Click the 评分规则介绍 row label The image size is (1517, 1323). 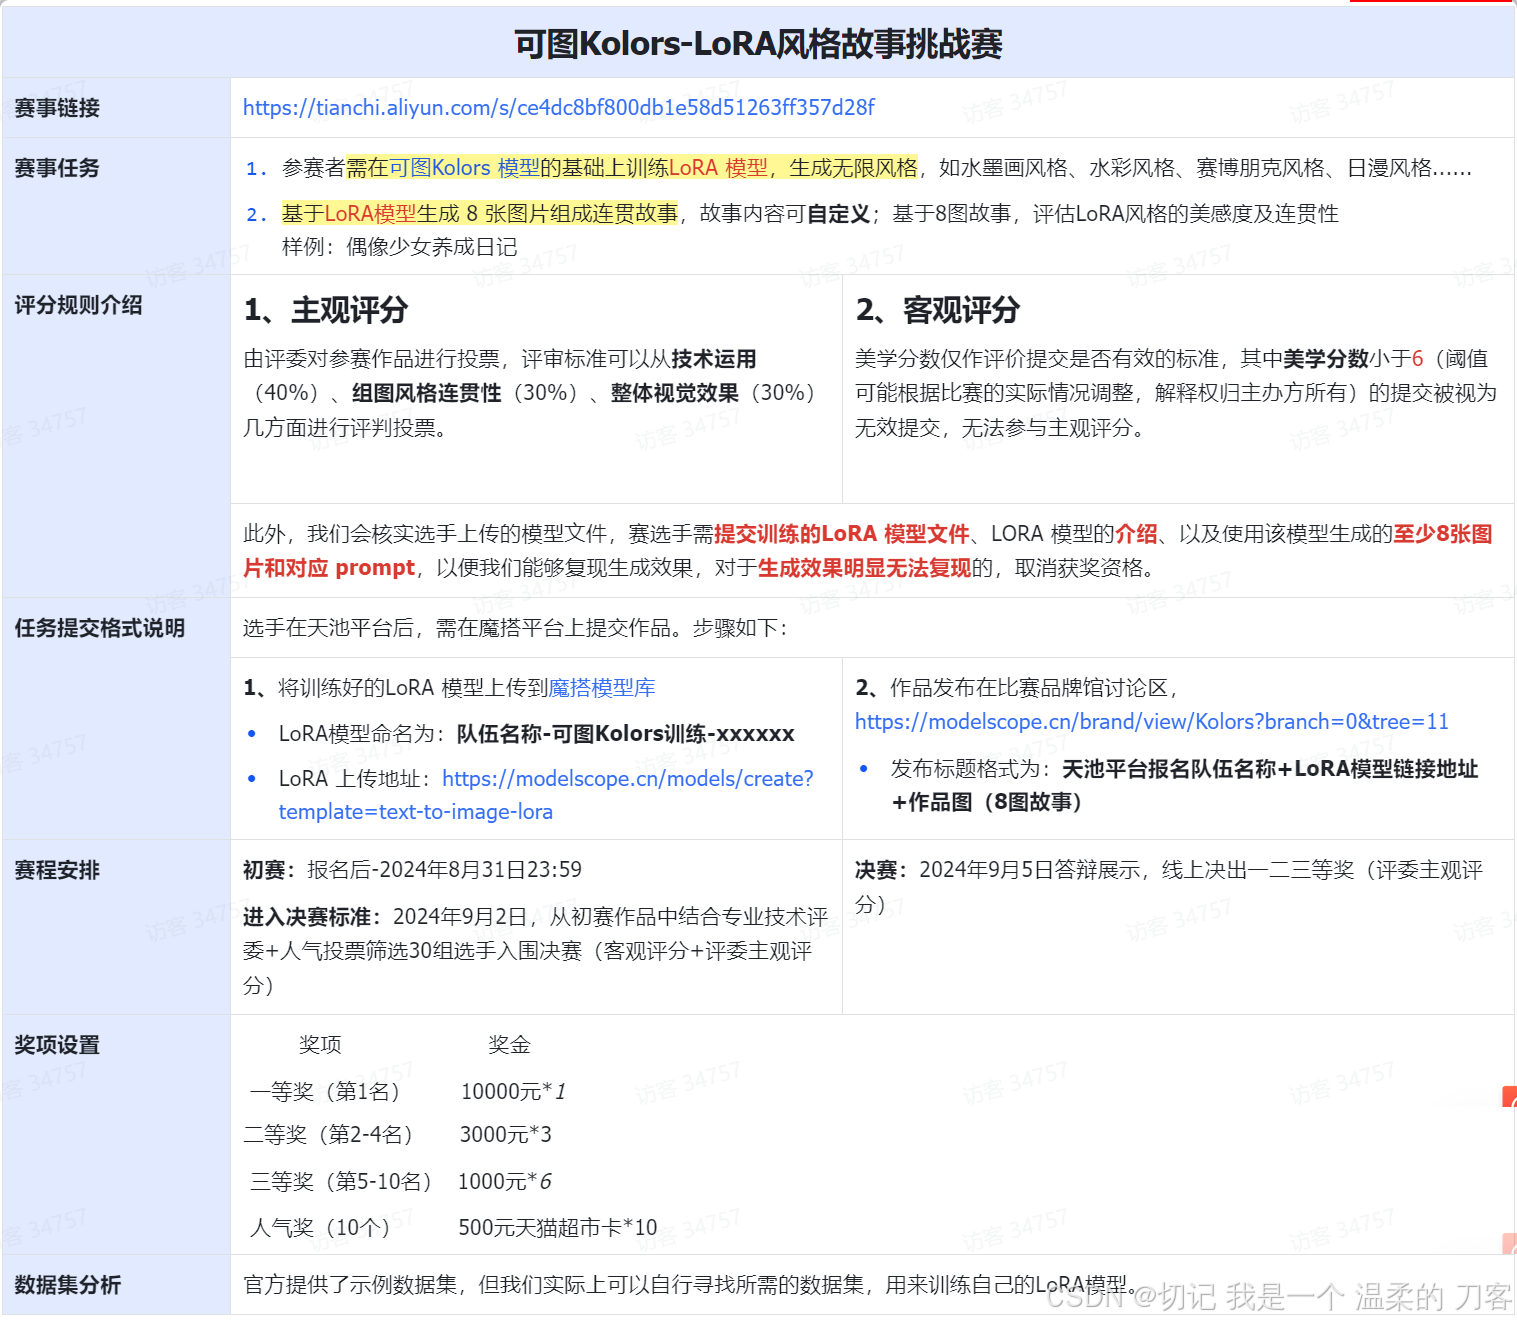click(78, 305)
